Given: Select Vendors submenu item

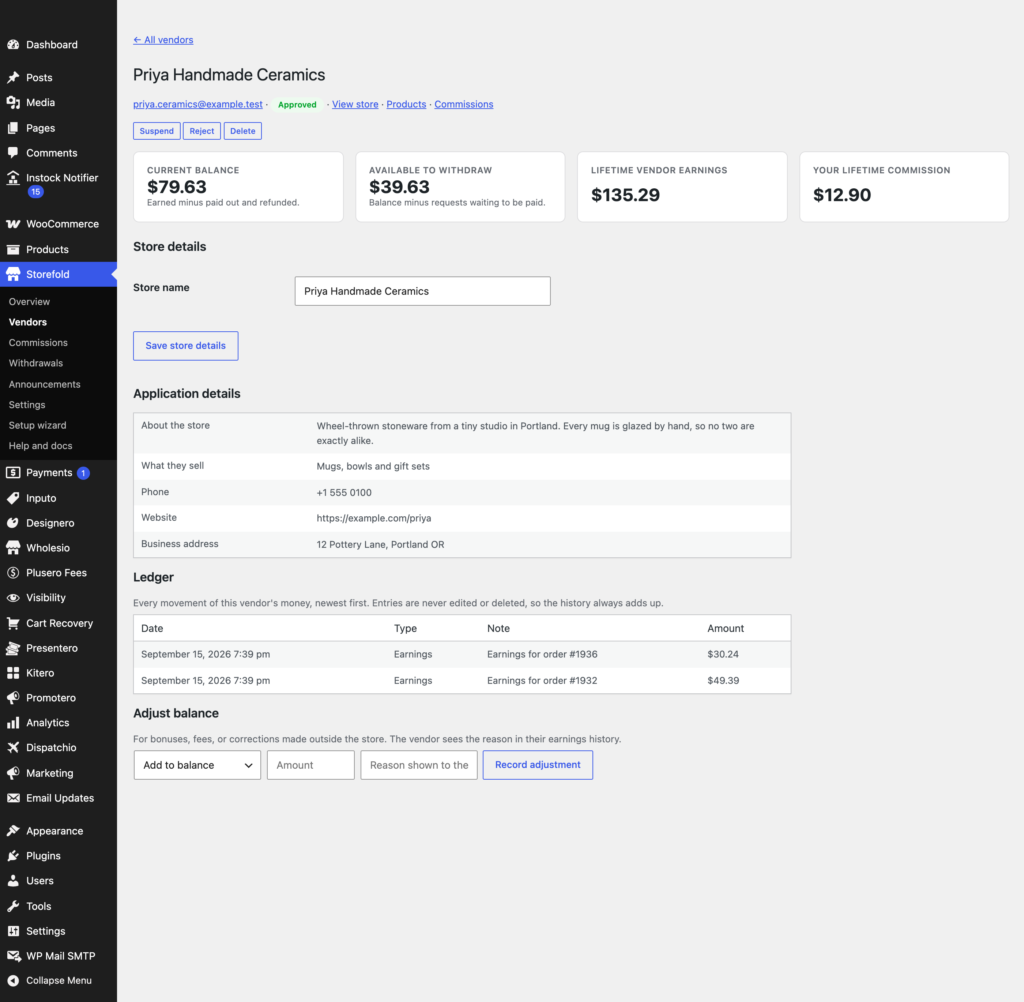Looking at the screenshot, I should click(27, 322).
